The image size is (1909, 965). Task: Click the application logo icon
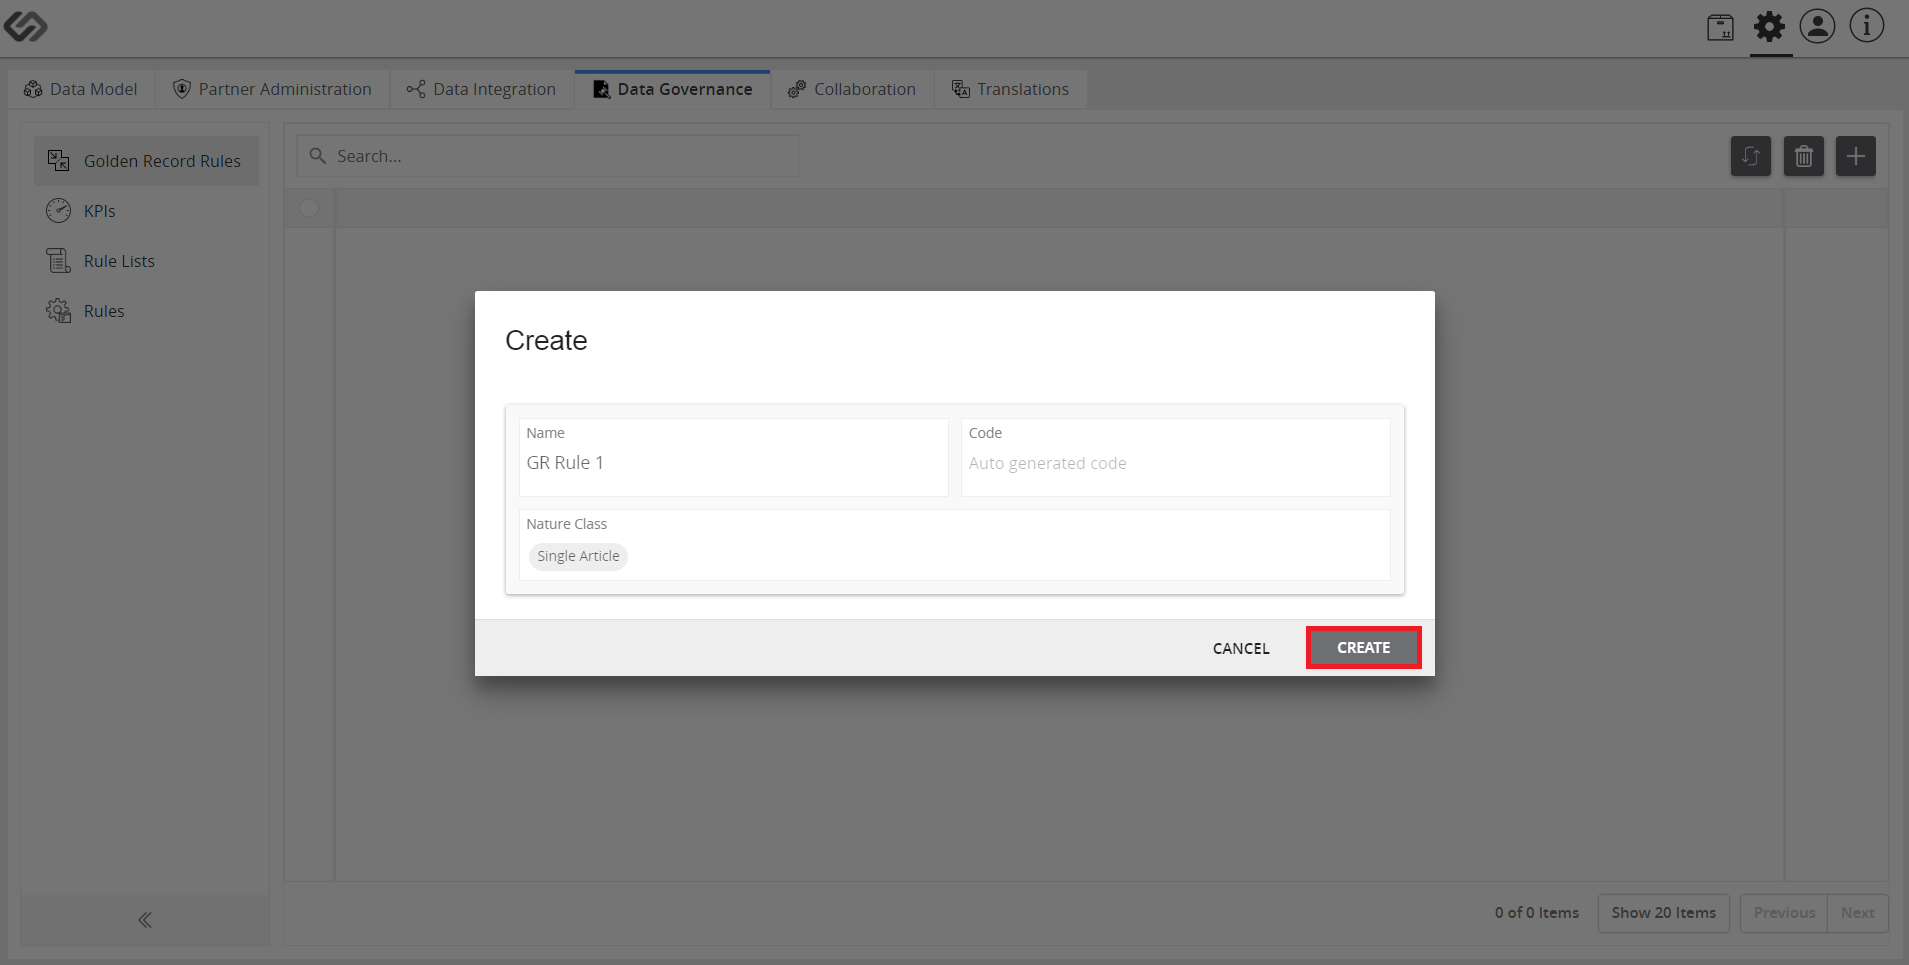pos(25,27)
